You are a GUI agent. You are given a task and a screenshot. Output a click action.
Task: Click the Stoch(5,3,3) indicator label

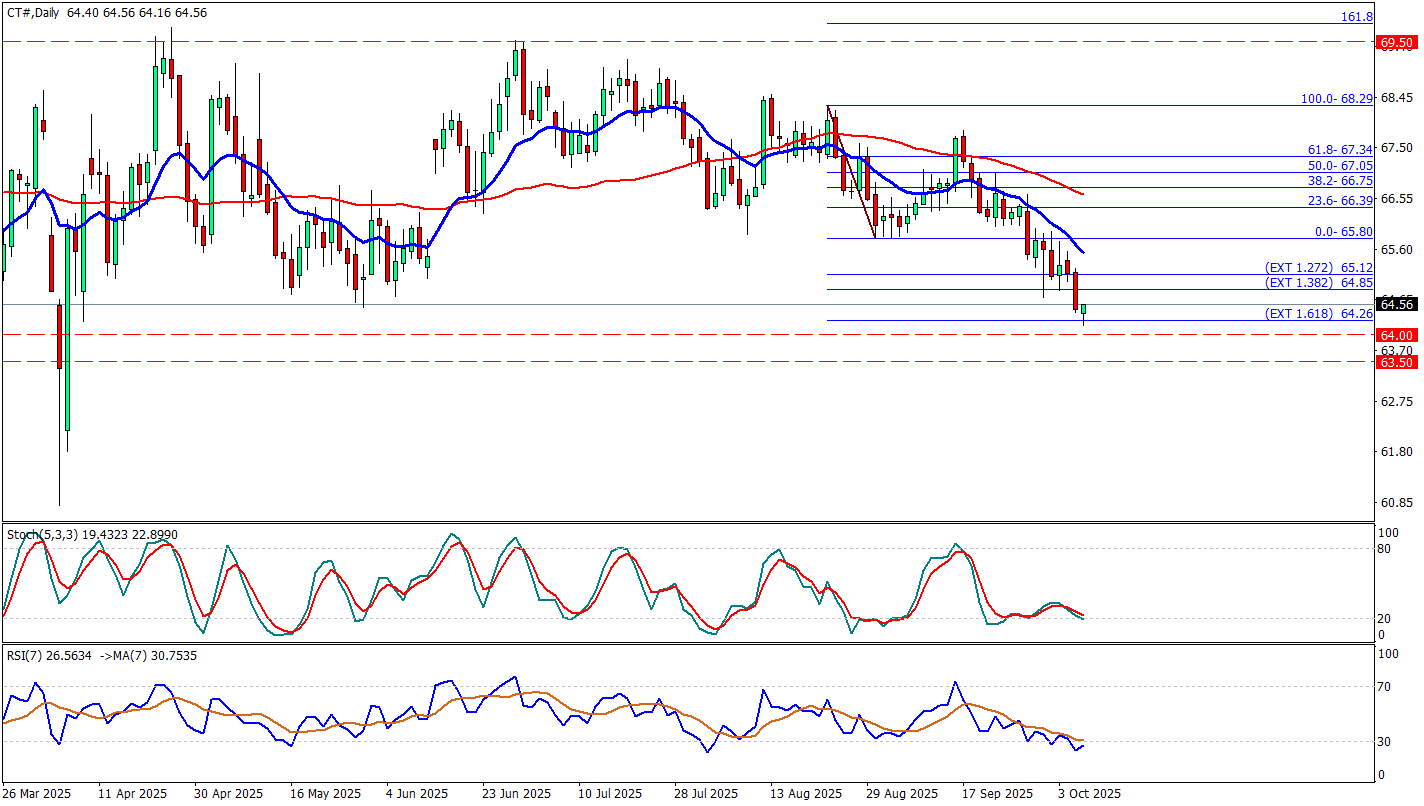tap(92, 535)
